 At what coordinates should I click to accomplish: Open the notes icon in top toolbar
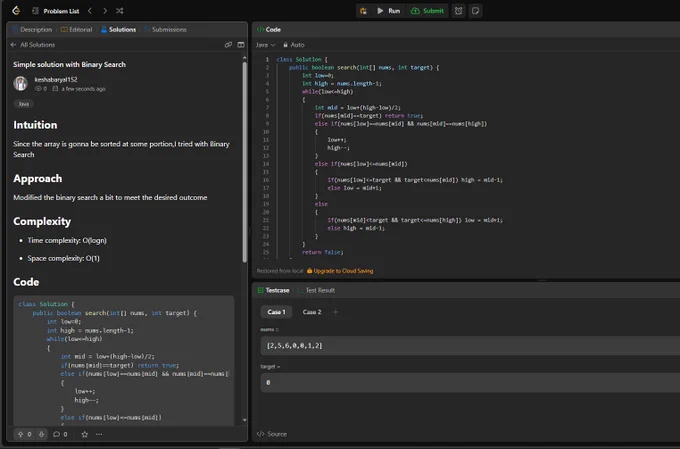coord(475,11)
